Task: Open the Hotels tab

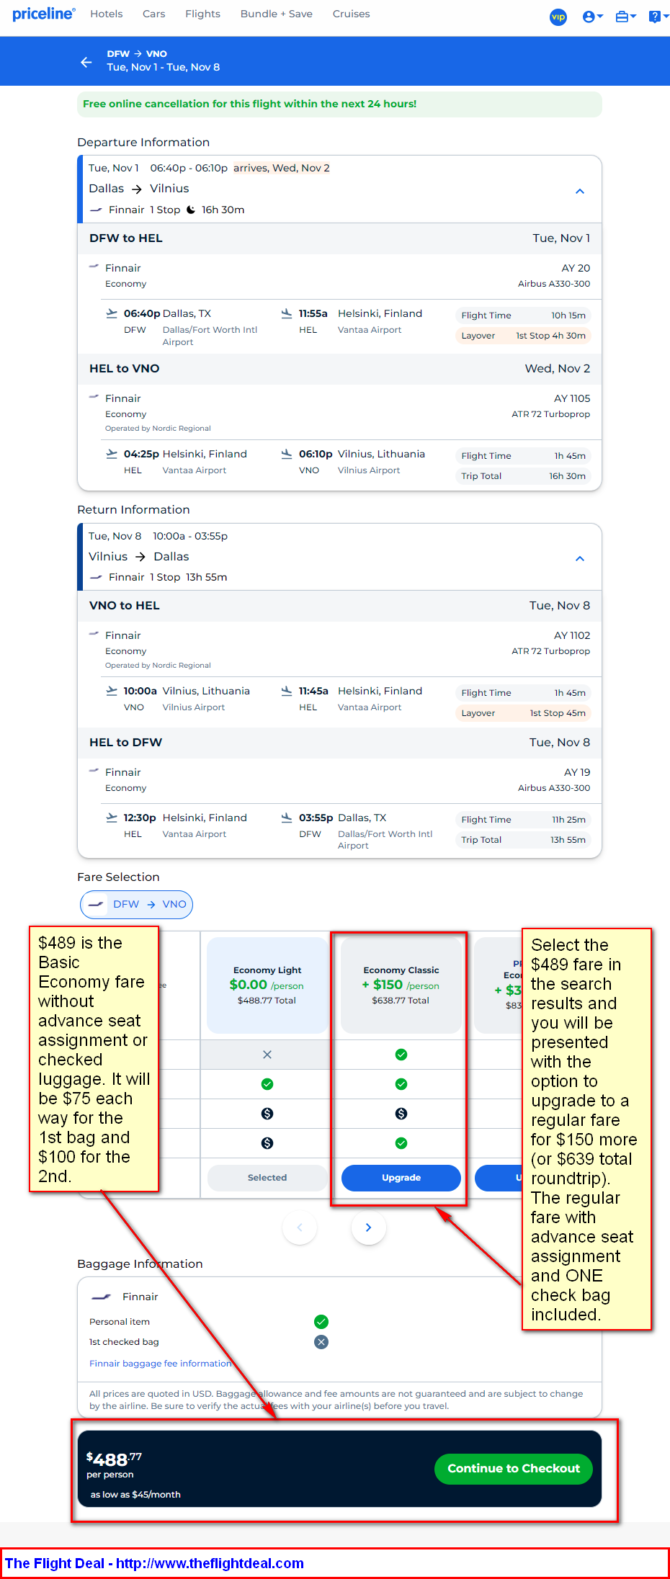Action: (x=106, y=14)
